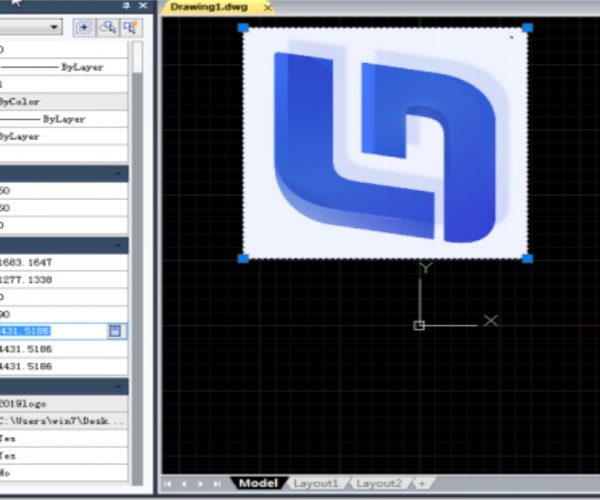Jump to first layout tab arrow
Screen dimensions: 600x500
point(168,484)
